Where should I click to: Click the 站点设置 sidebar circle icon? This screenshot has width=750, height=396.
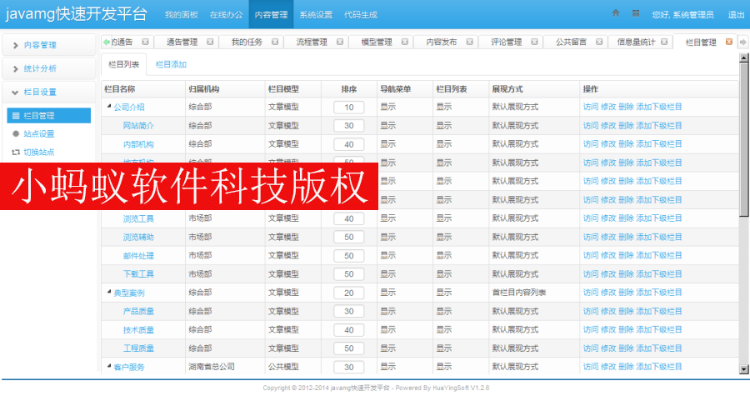coord(16,134)
